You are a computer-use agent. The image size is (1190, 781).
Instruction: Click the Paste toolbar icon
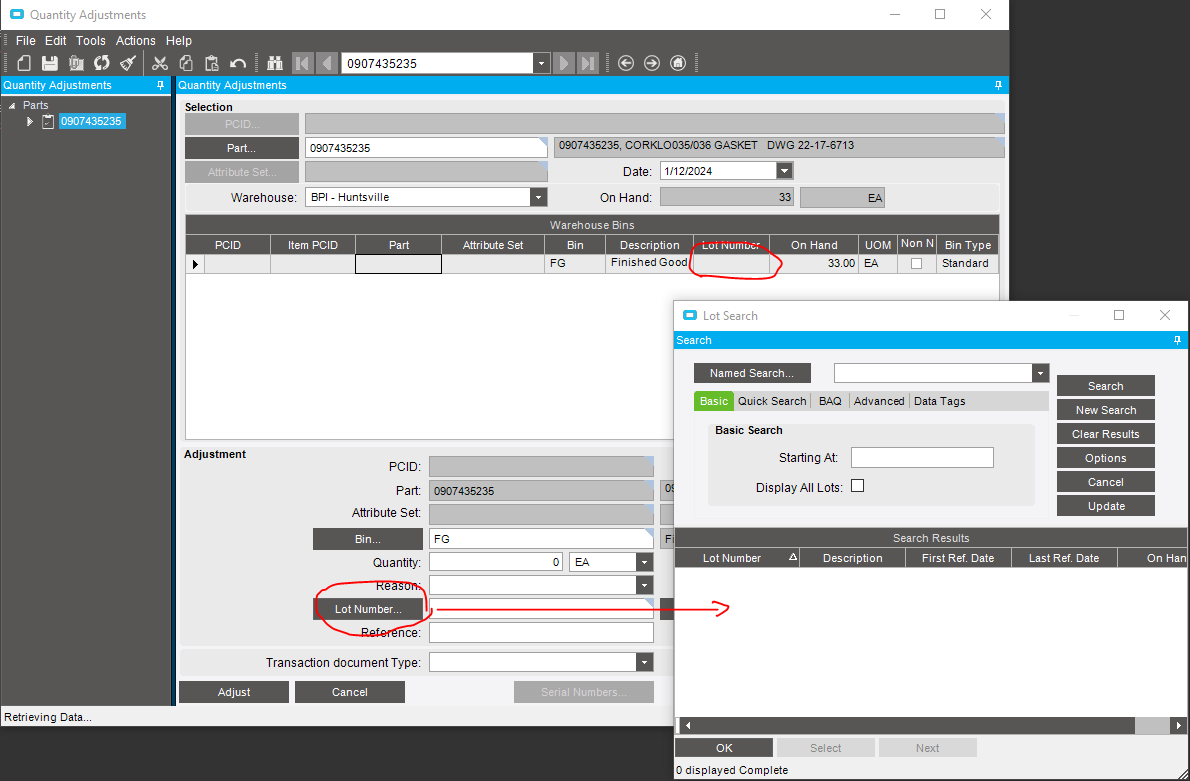tap(212, 63)
